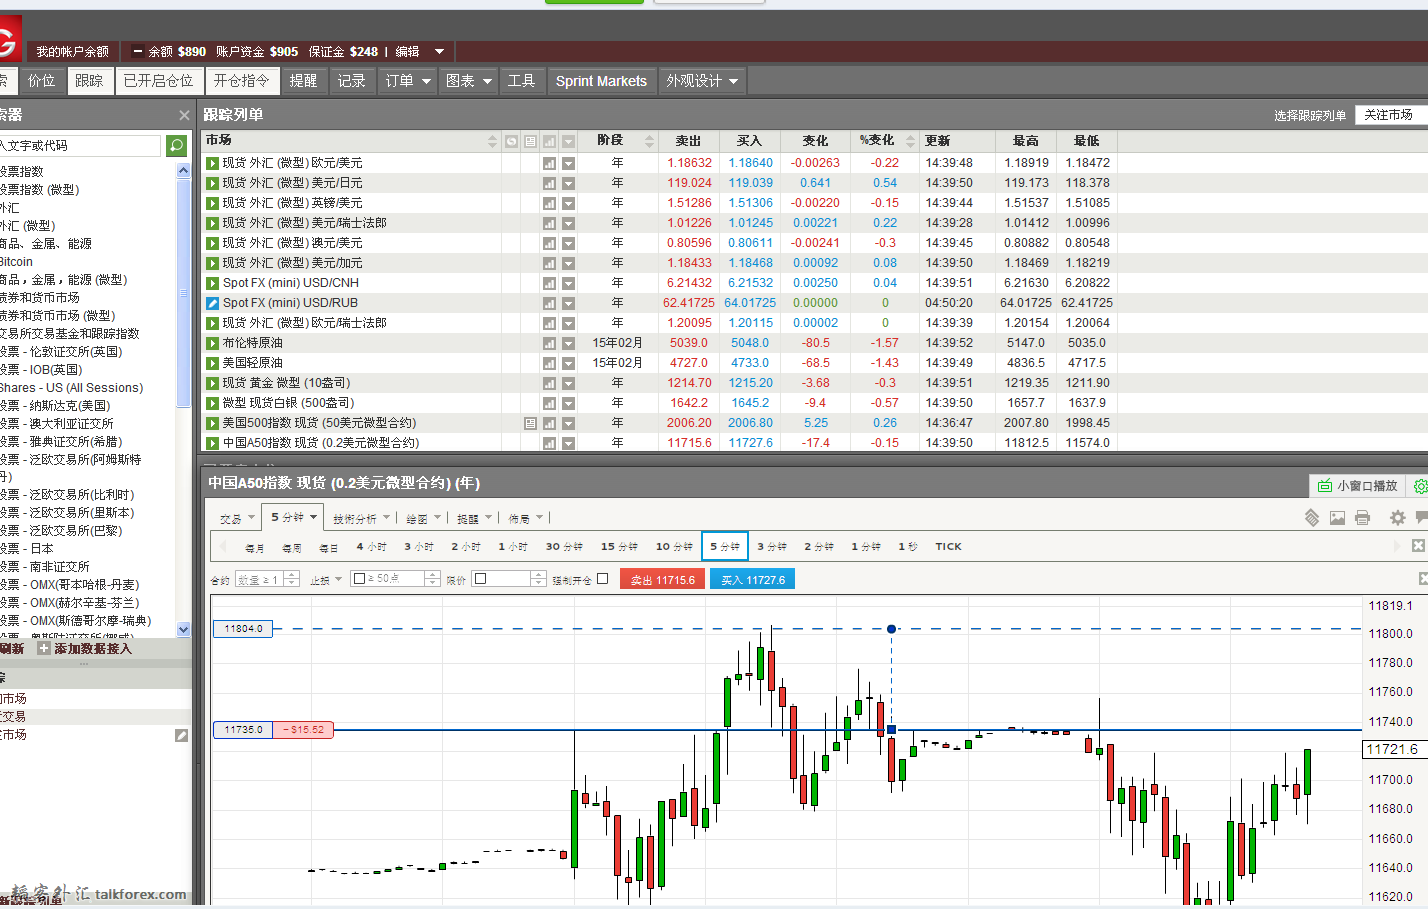Viewport: 1428px width, 909px height.
Task: Click the market search text field
Action: [x=80, y=146]
